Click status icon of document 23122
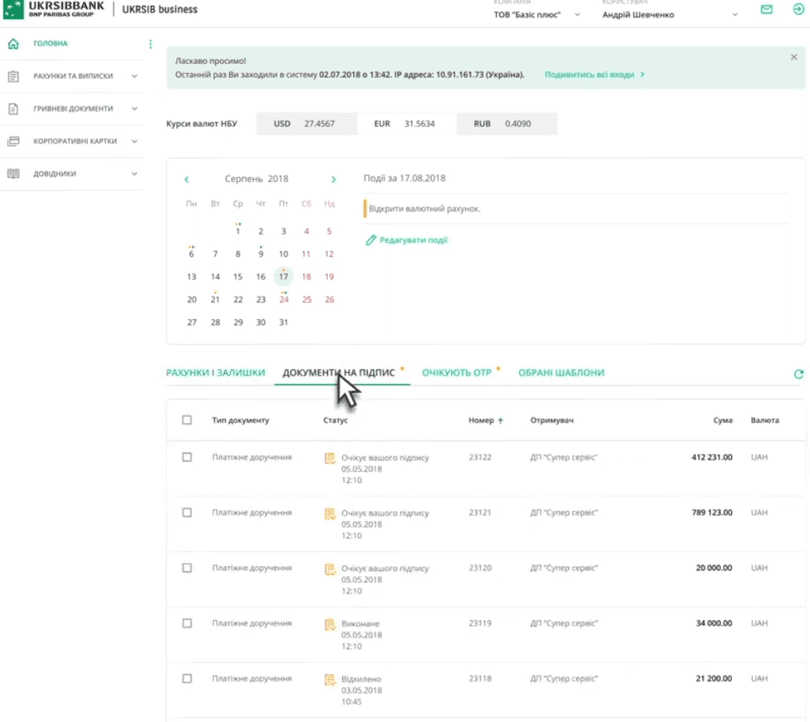810x722 pixels. click(x=329, y=458)
